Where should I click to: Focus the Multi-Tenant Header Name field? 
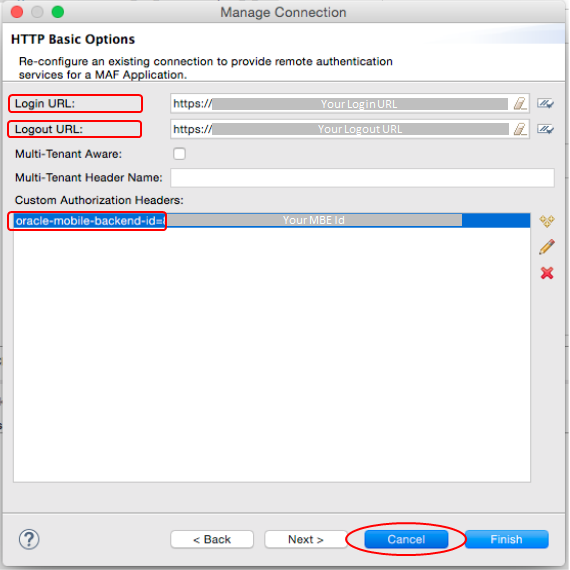click(362, 178)
